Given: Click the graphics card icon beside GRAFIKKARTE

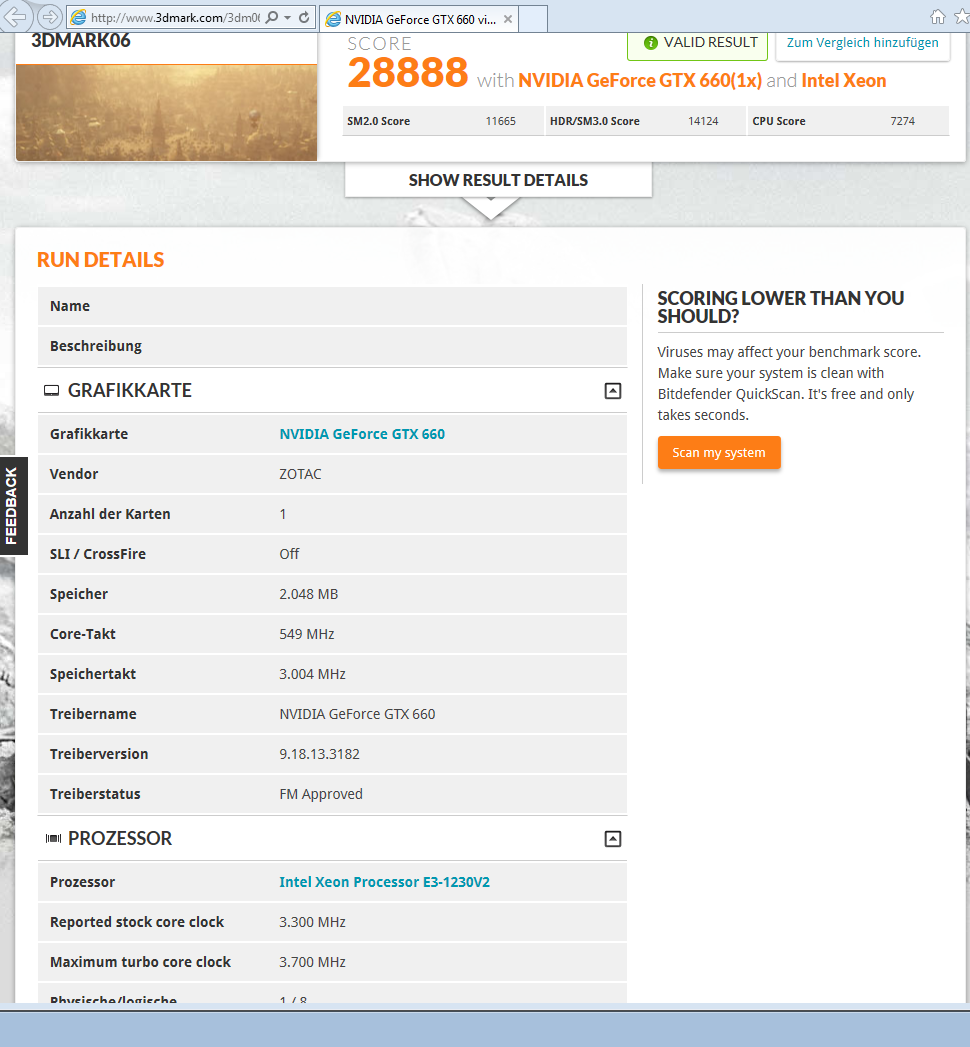Looking at the screenshot, I should 51,391.
